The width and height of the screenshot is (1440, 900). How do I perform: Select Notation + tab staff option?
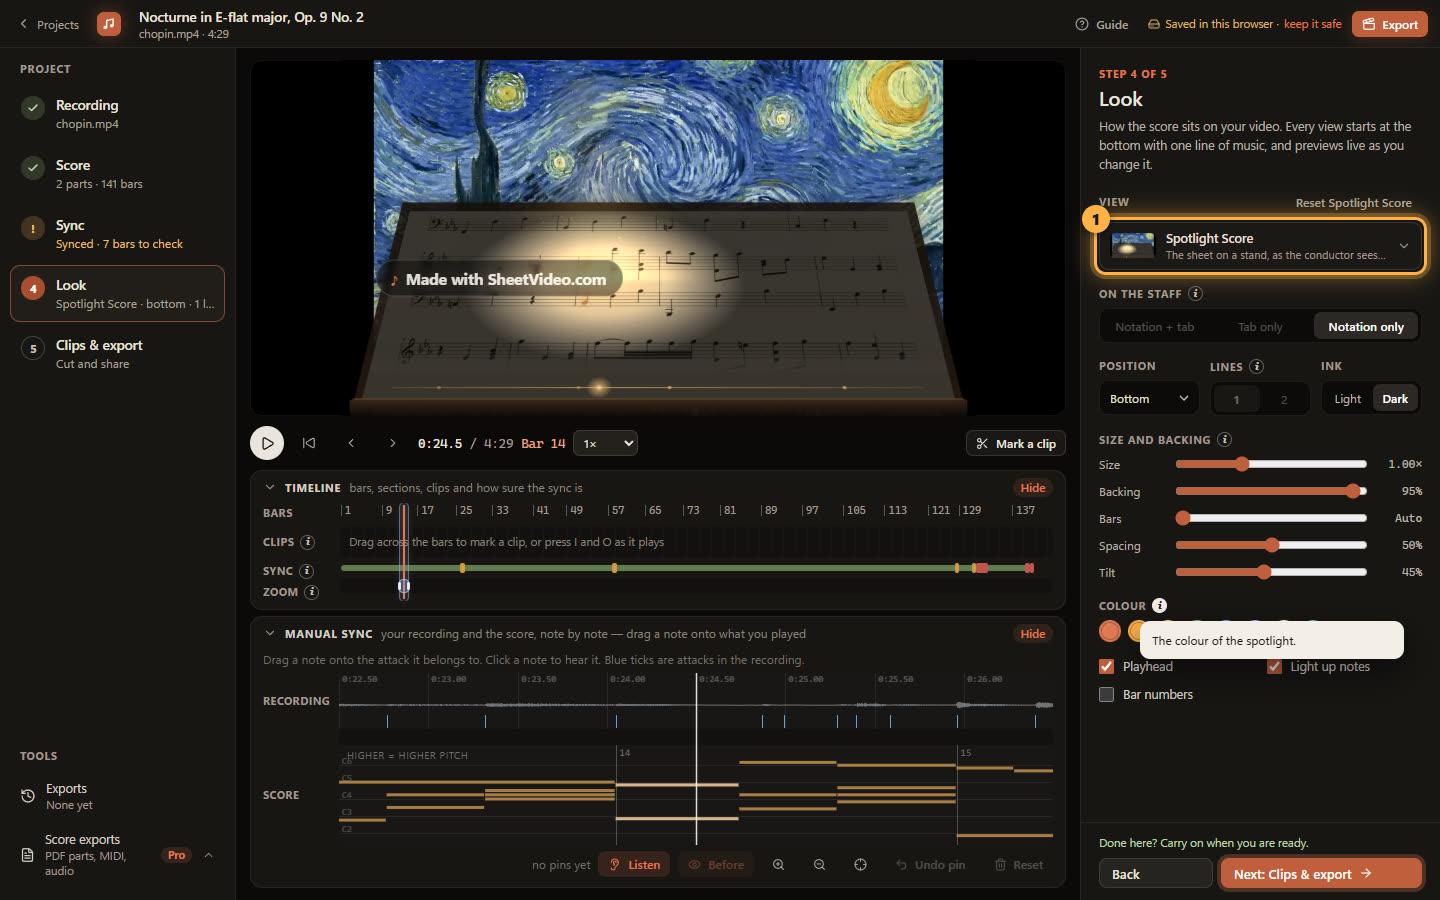pyautogui.click(x=1154, y=327)
